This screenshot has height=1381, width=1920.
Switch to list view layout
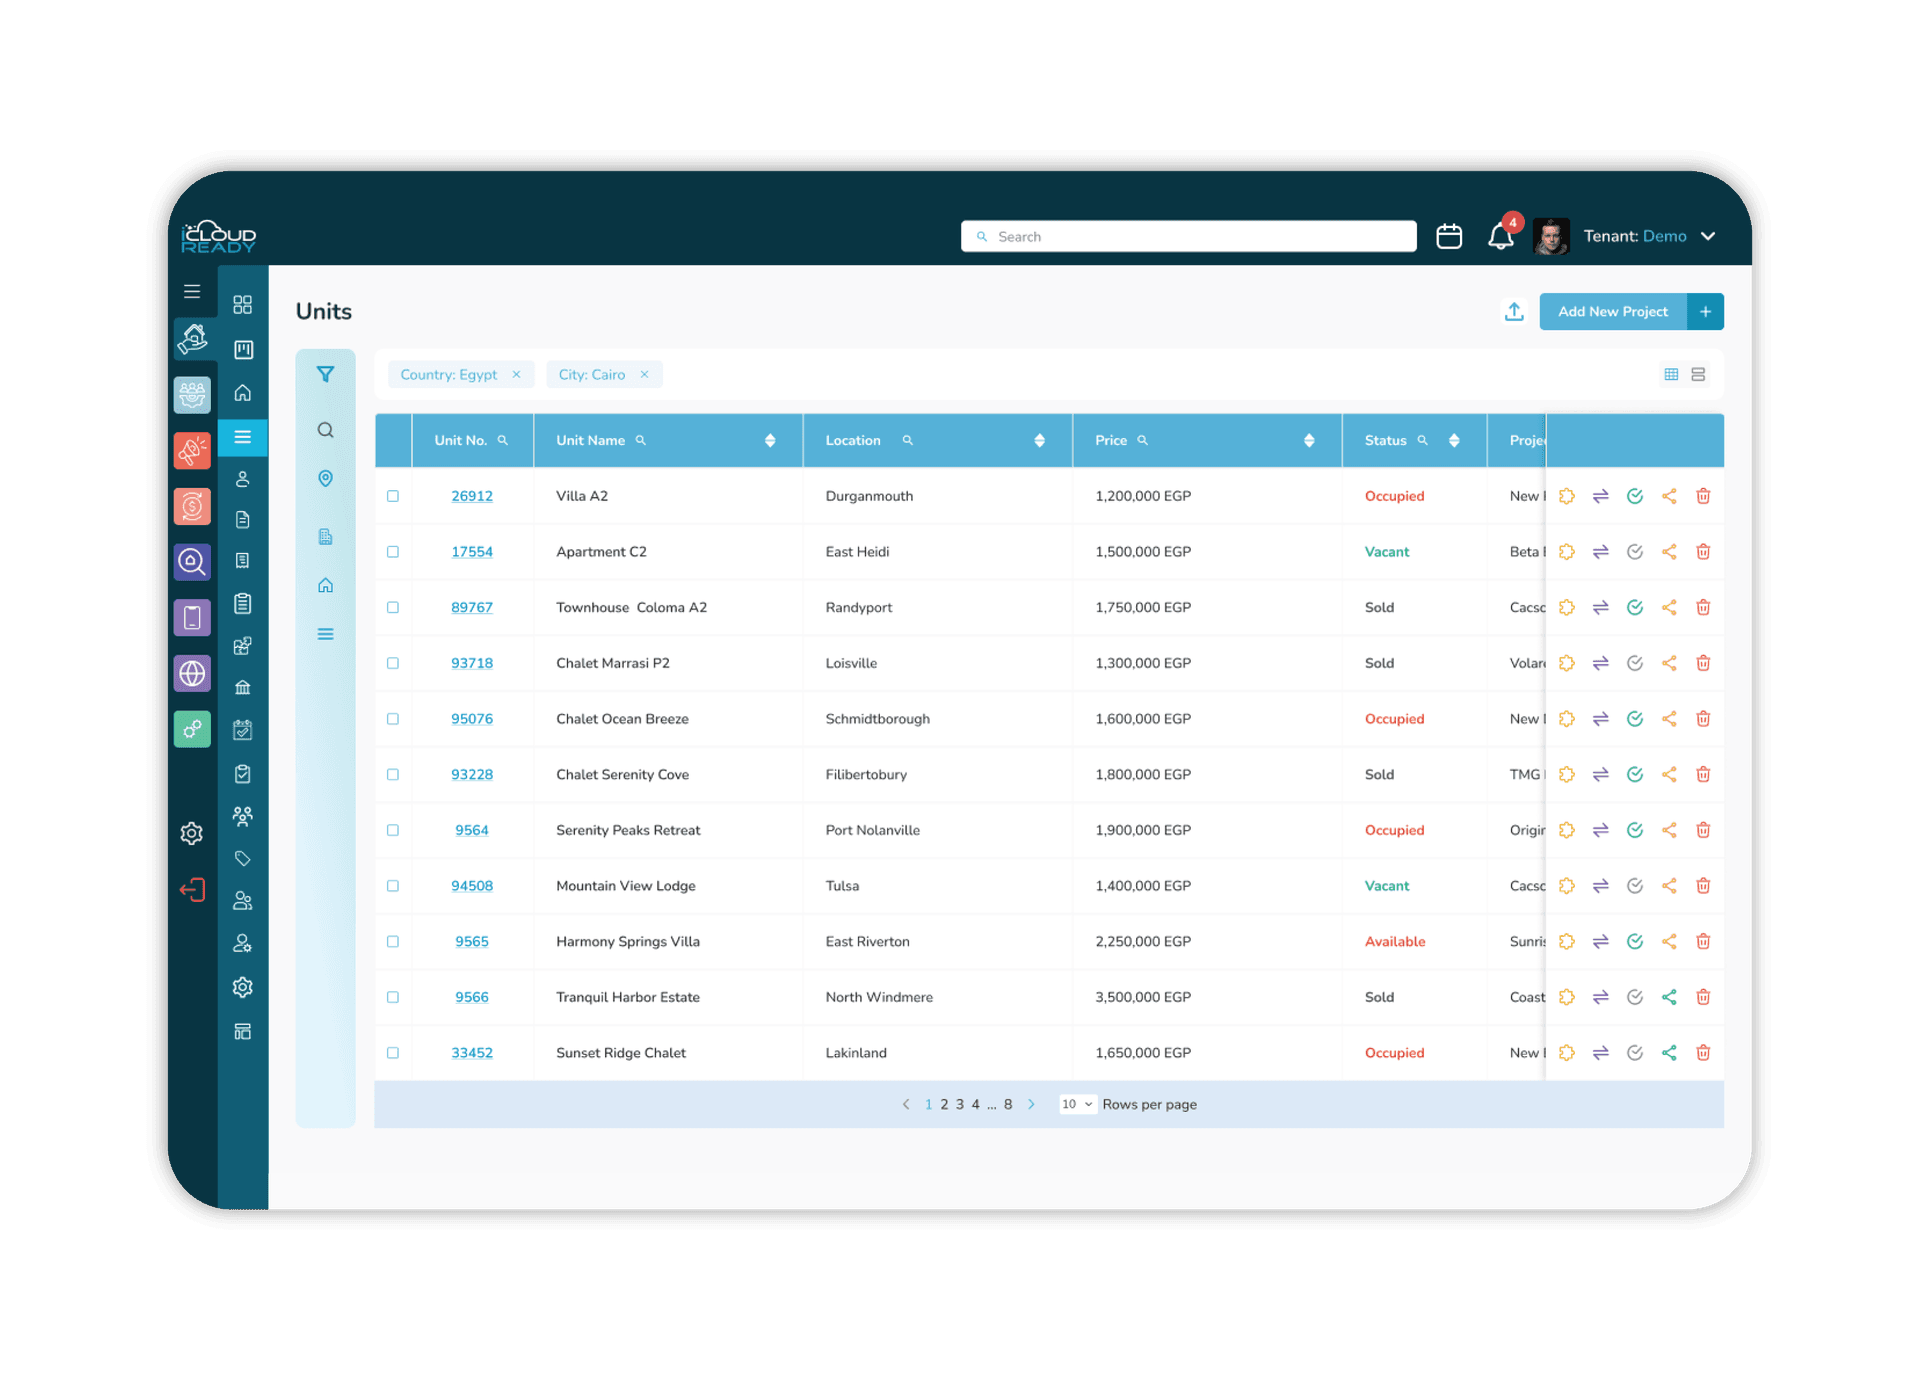click(x=1698, y=373)
